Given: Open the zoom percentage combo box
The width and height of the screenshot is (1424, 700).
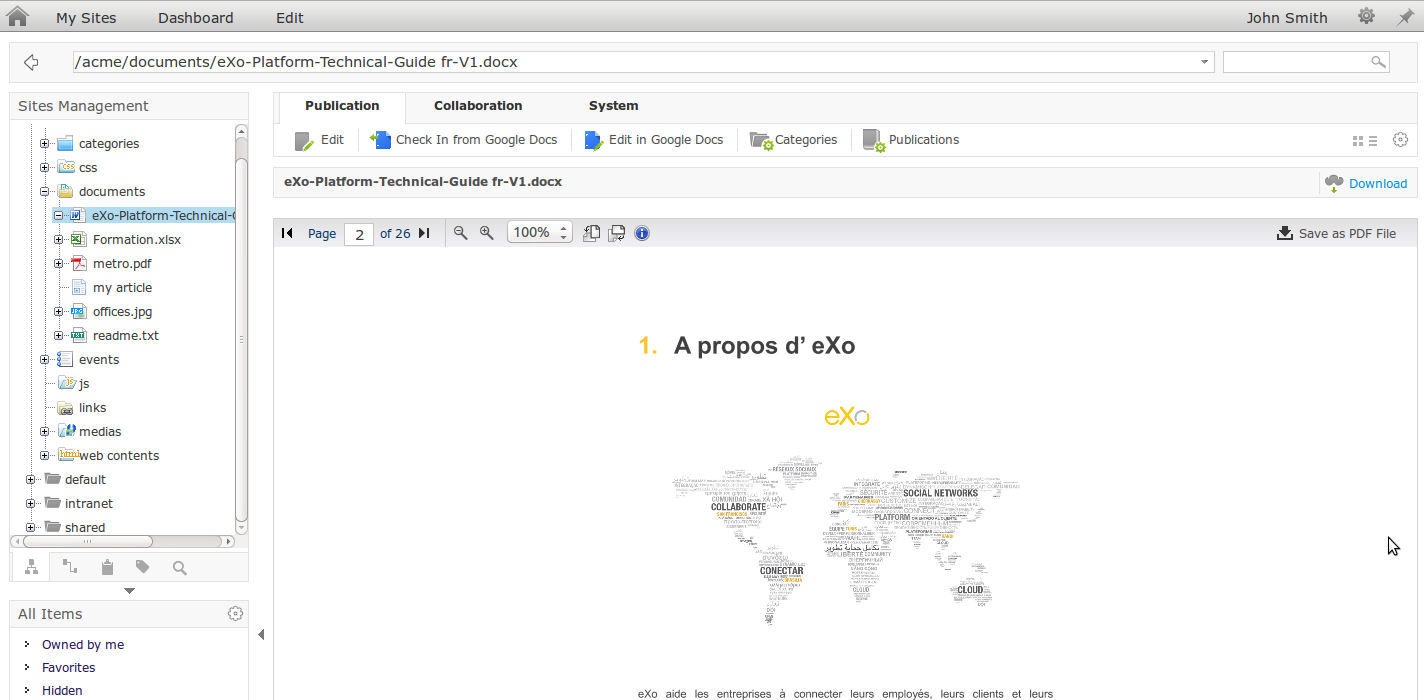Looking at the screenshot, I should coord(540,233).
